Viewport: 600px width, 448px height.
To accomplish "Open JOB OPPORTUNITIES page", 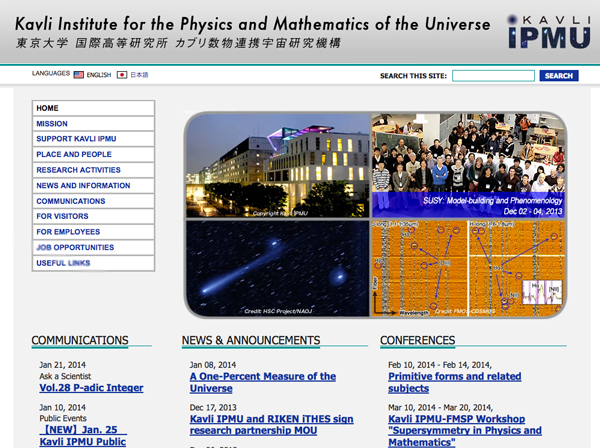I will click(x=93, y=247).
